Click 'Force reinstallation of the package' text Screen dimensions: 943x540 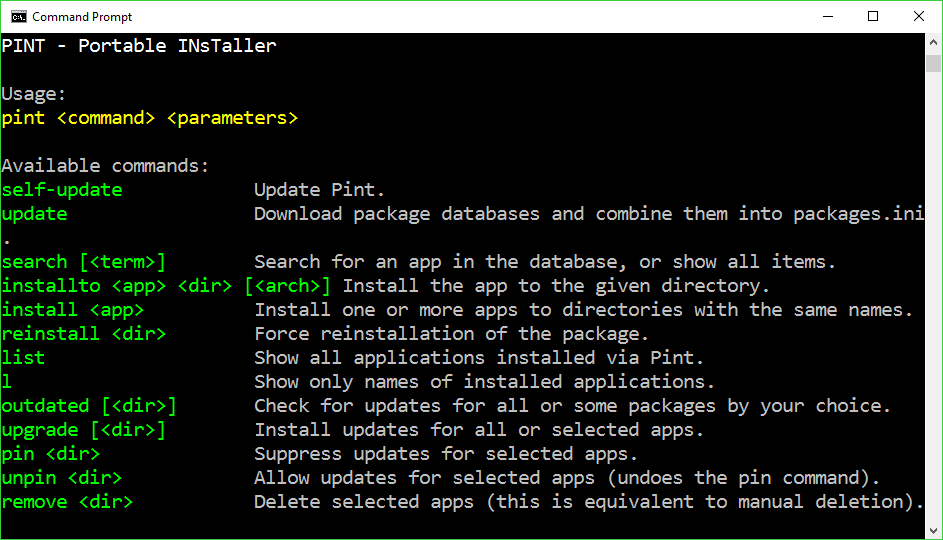pyautogui.click(x=452, y=334)
